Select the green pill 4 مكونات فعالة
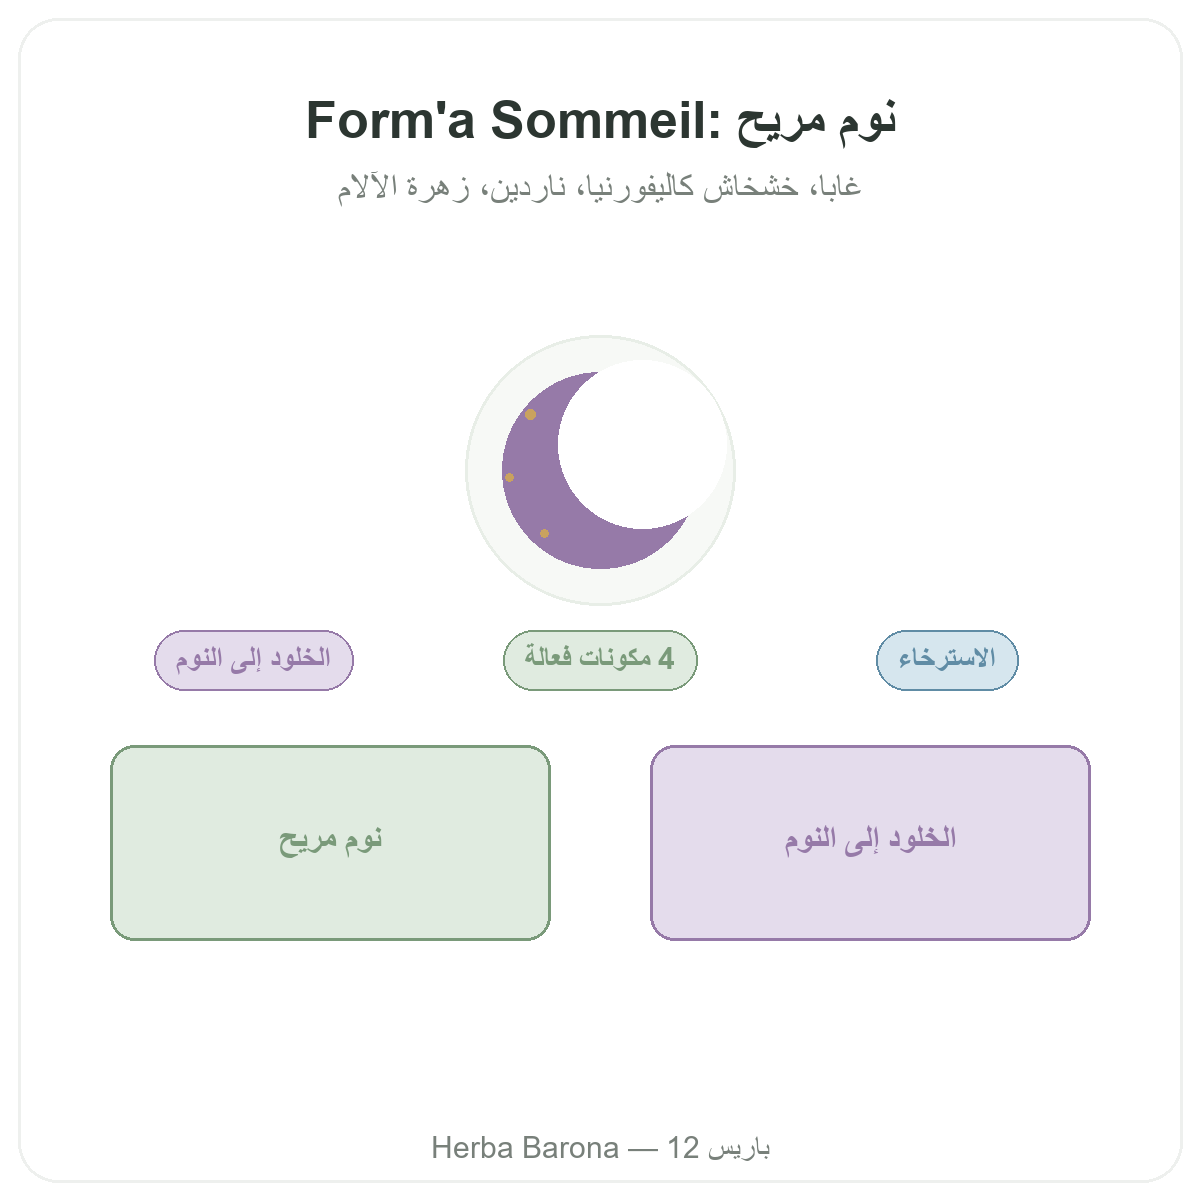The height and width of the screenshot is (1200, 1200). [x=600, y=660]
